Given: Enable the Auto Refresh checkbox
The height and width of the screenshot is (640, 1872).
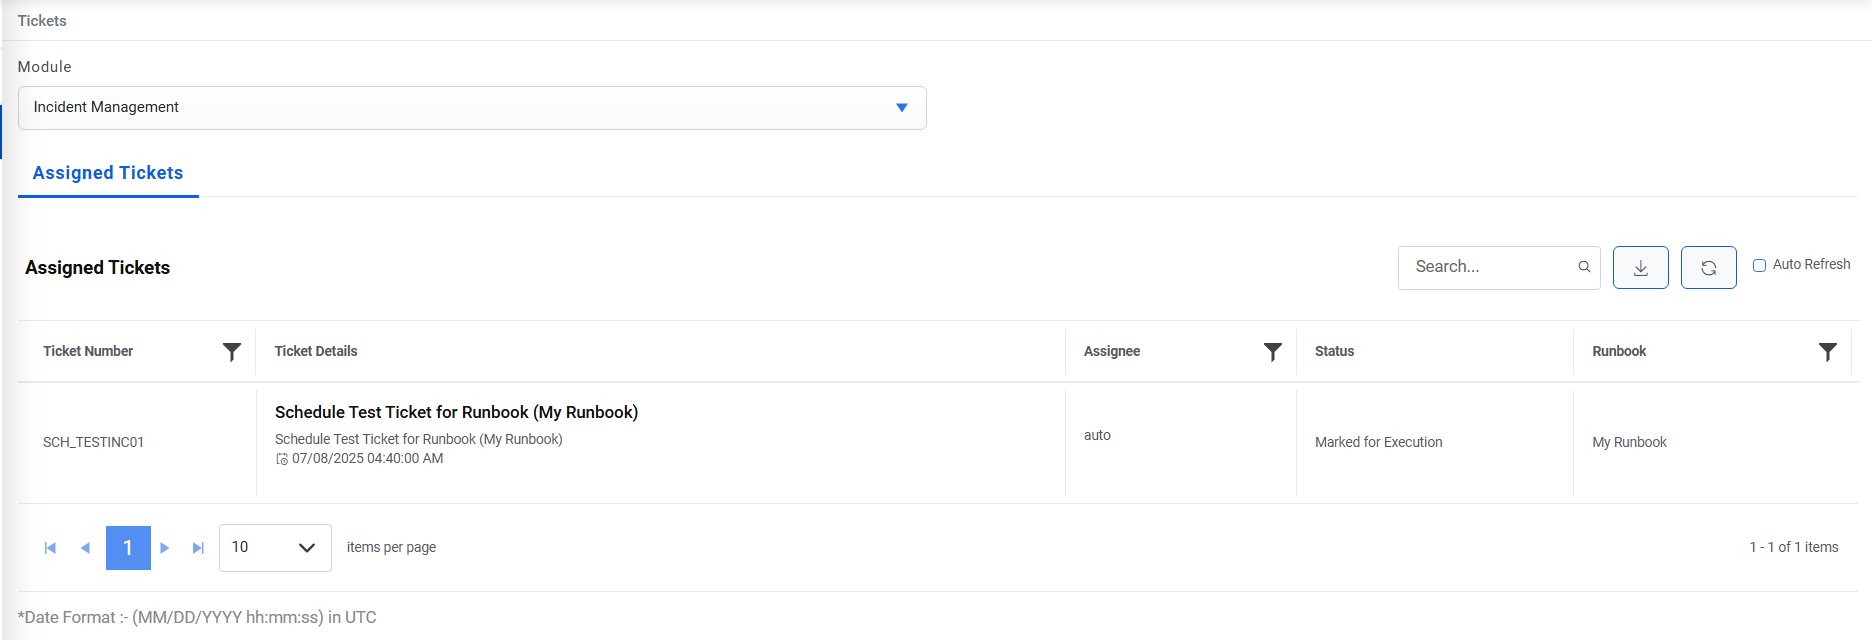Looking at the screenshot, I should tap(1759, 266).
